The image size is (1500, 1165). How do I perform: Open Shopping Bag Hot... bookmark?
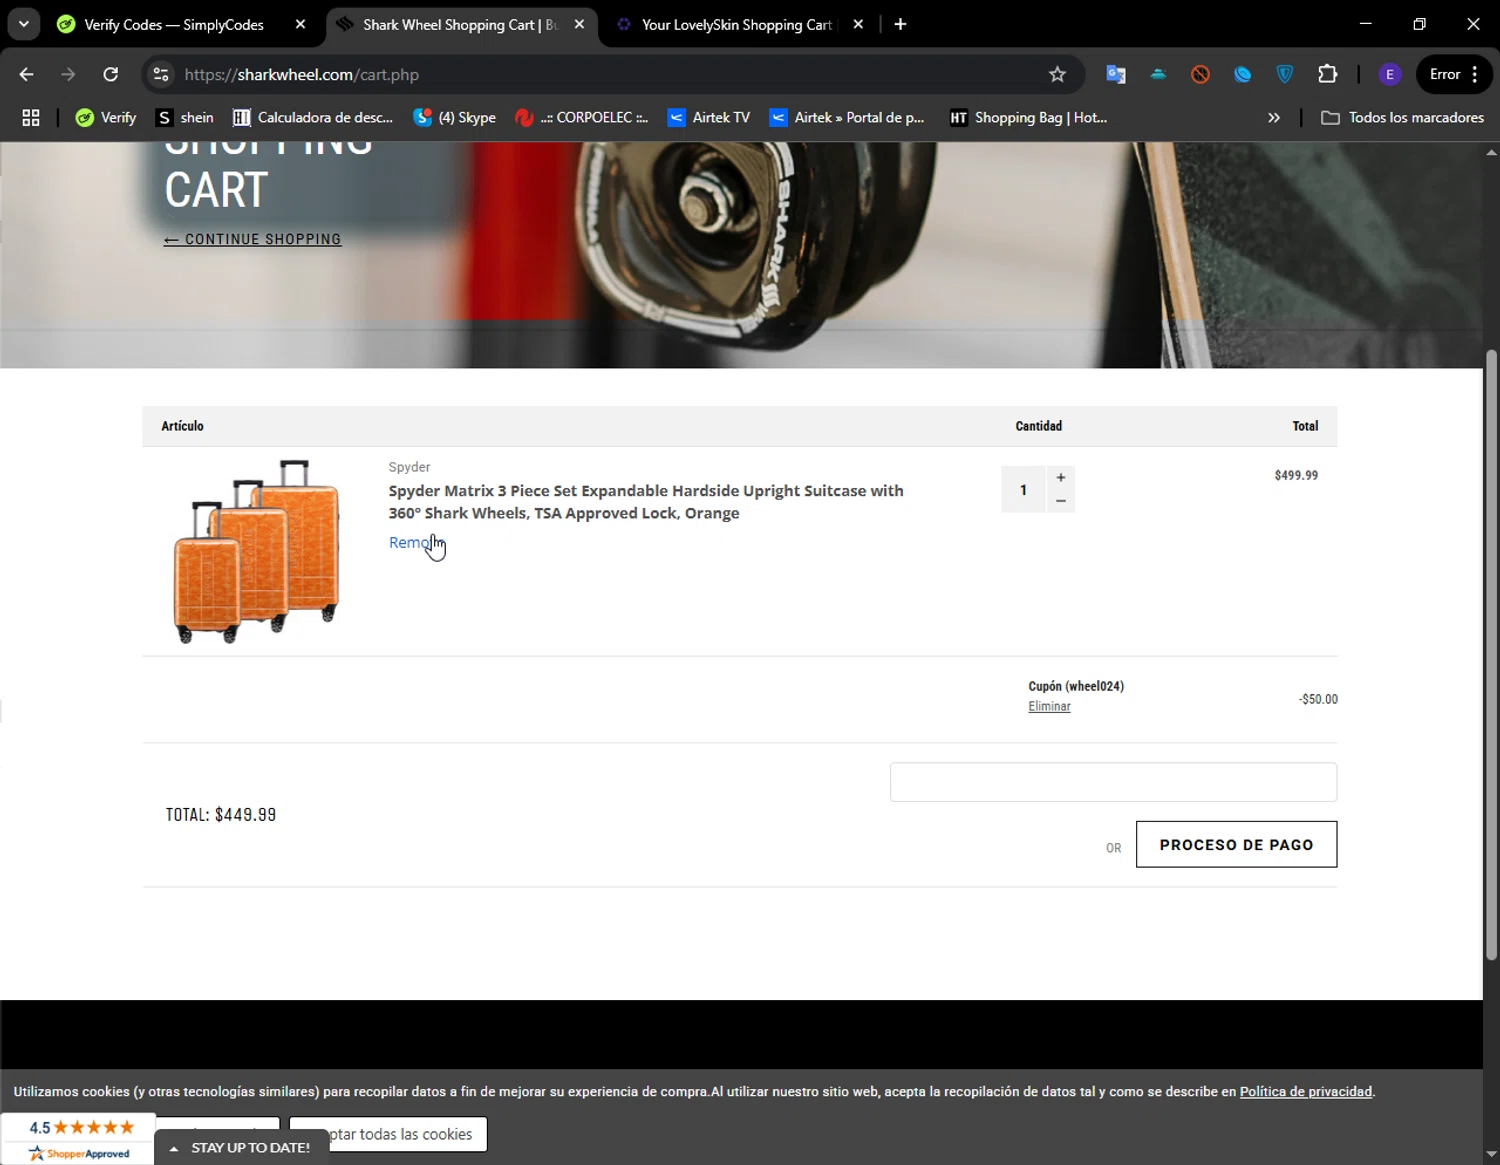click(1029, 117)
